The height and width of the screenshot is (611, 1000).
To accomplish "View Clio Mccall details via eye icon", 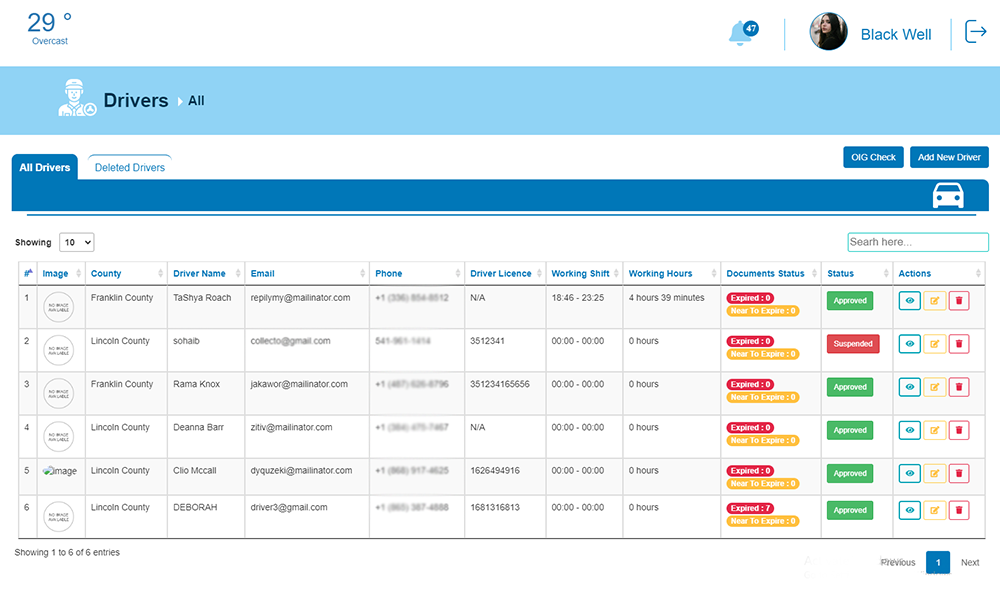I will 910,473.
